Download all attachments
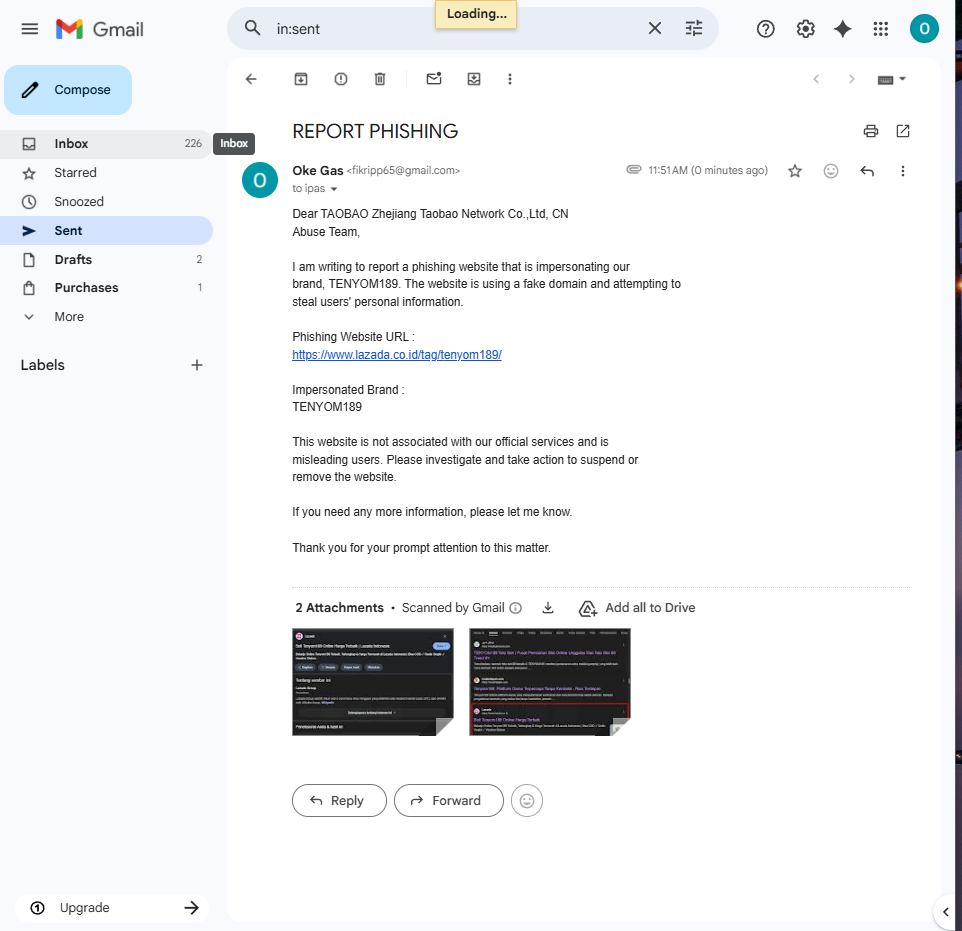 pos(548,608)
